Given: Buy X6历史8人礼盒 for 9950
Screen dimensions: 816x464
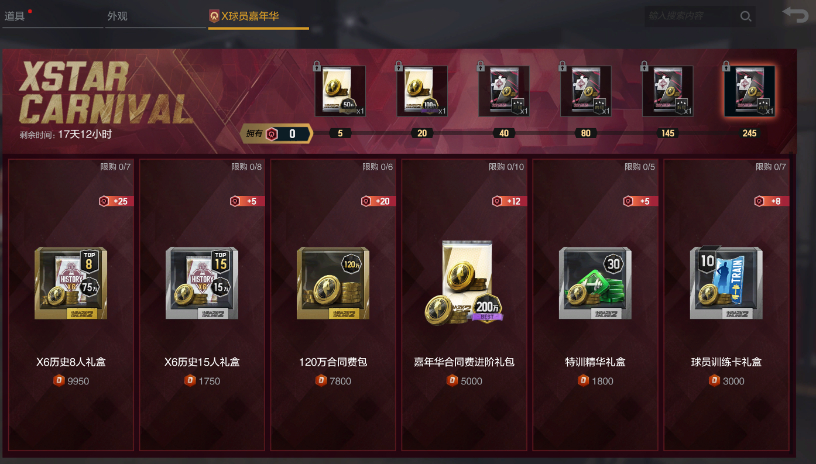Looking at the screenshot, I should [x=71, y=381].
